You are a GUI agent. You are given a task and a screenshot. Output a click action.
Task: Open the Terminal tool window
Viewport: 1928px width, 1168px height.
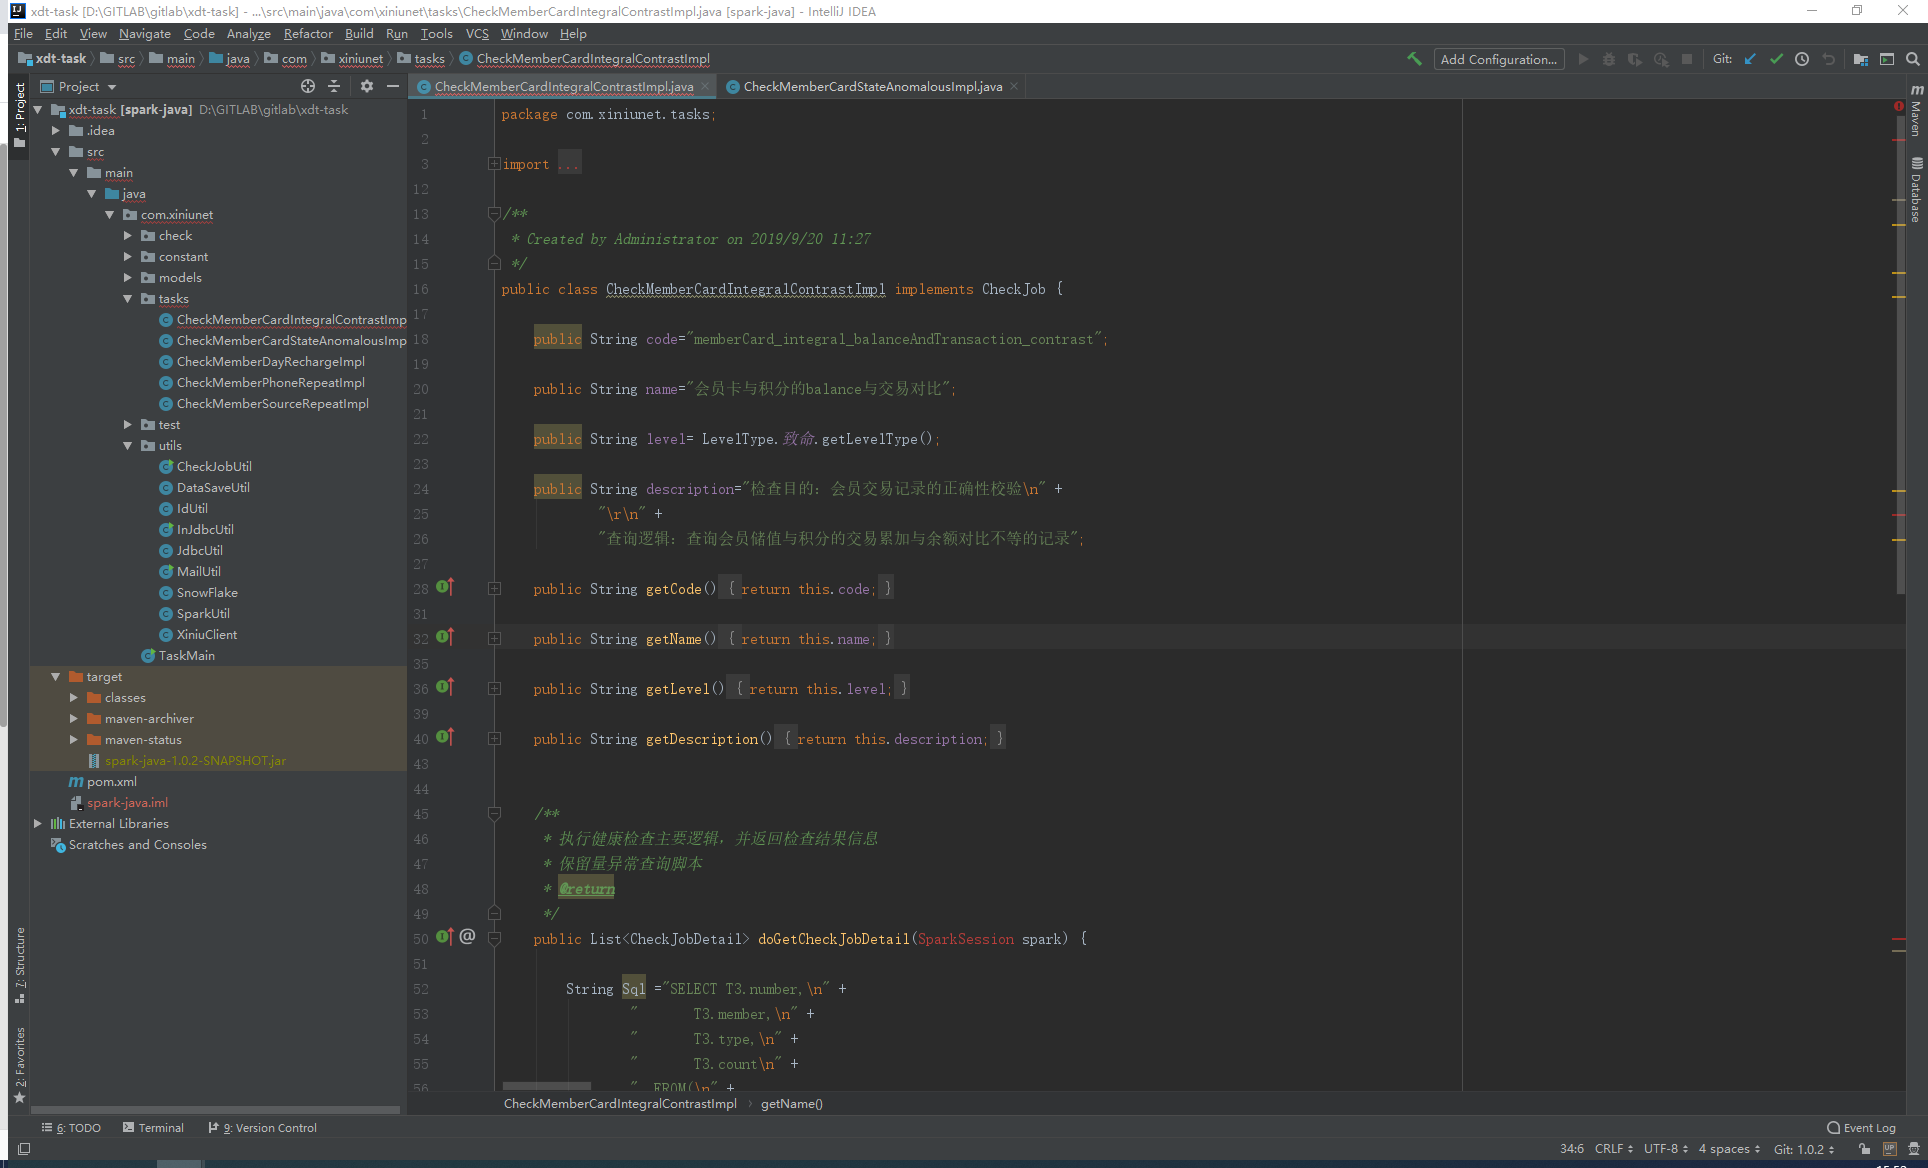tap(153, 1128)
